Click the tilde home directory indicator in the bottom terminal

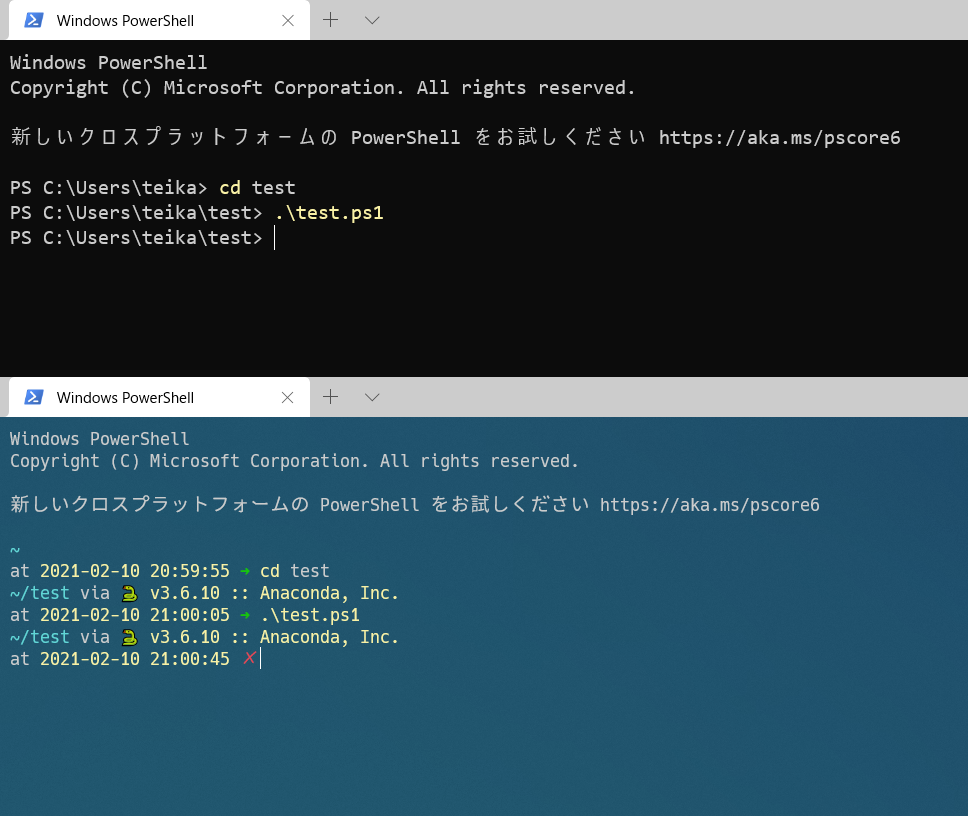click(x=15, y=549)
